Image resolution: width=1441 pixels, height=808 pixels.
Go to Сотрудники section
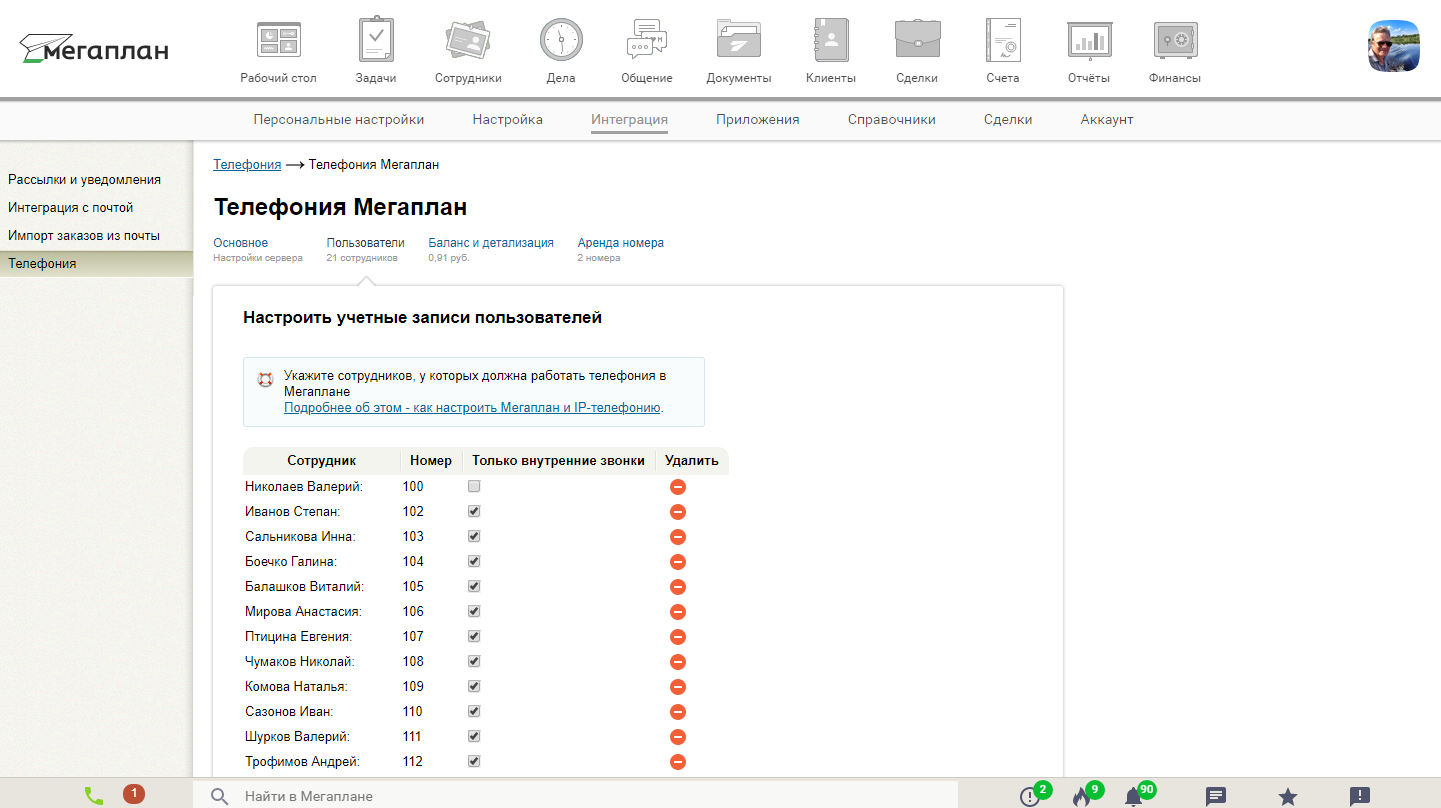[x=468, y=51]
